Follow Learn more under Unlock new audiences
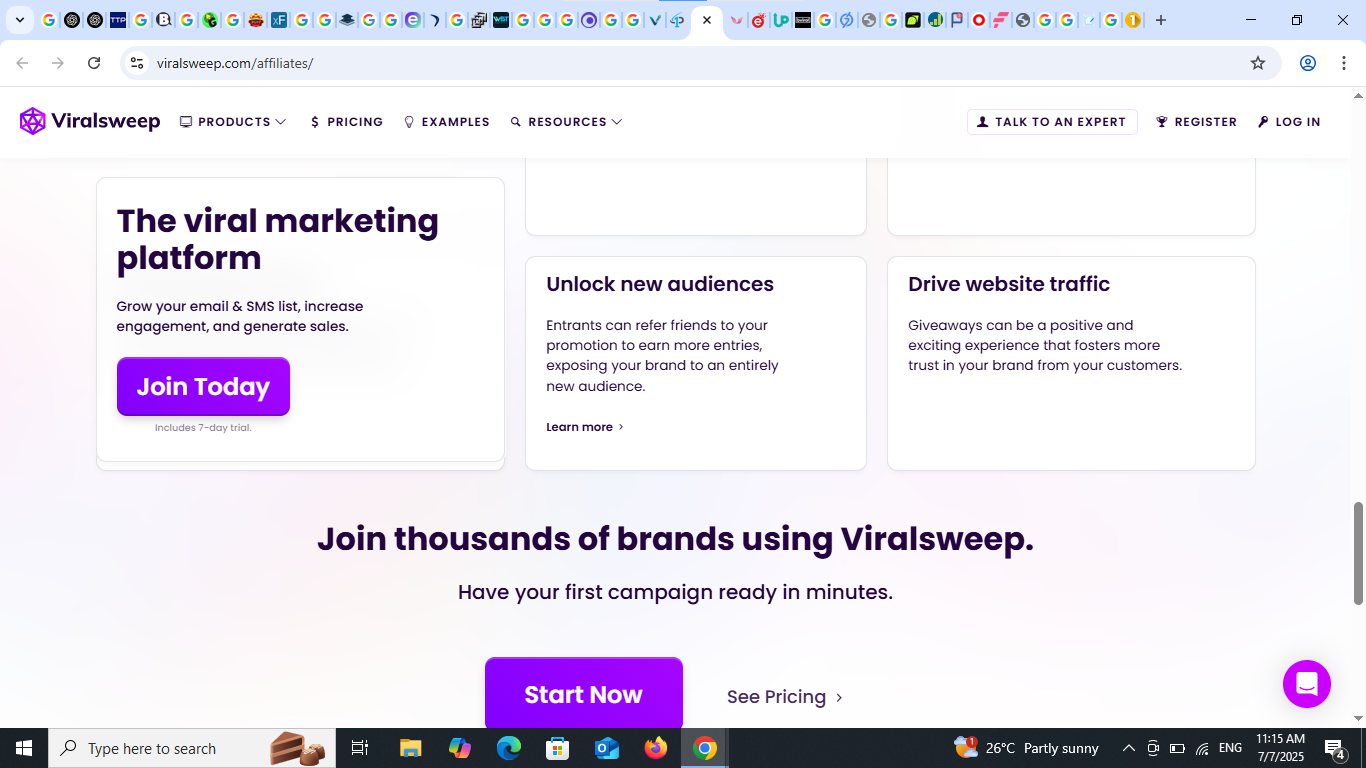Image resolution: width=1366 pixels, height=768 pixels. (585, 427)
